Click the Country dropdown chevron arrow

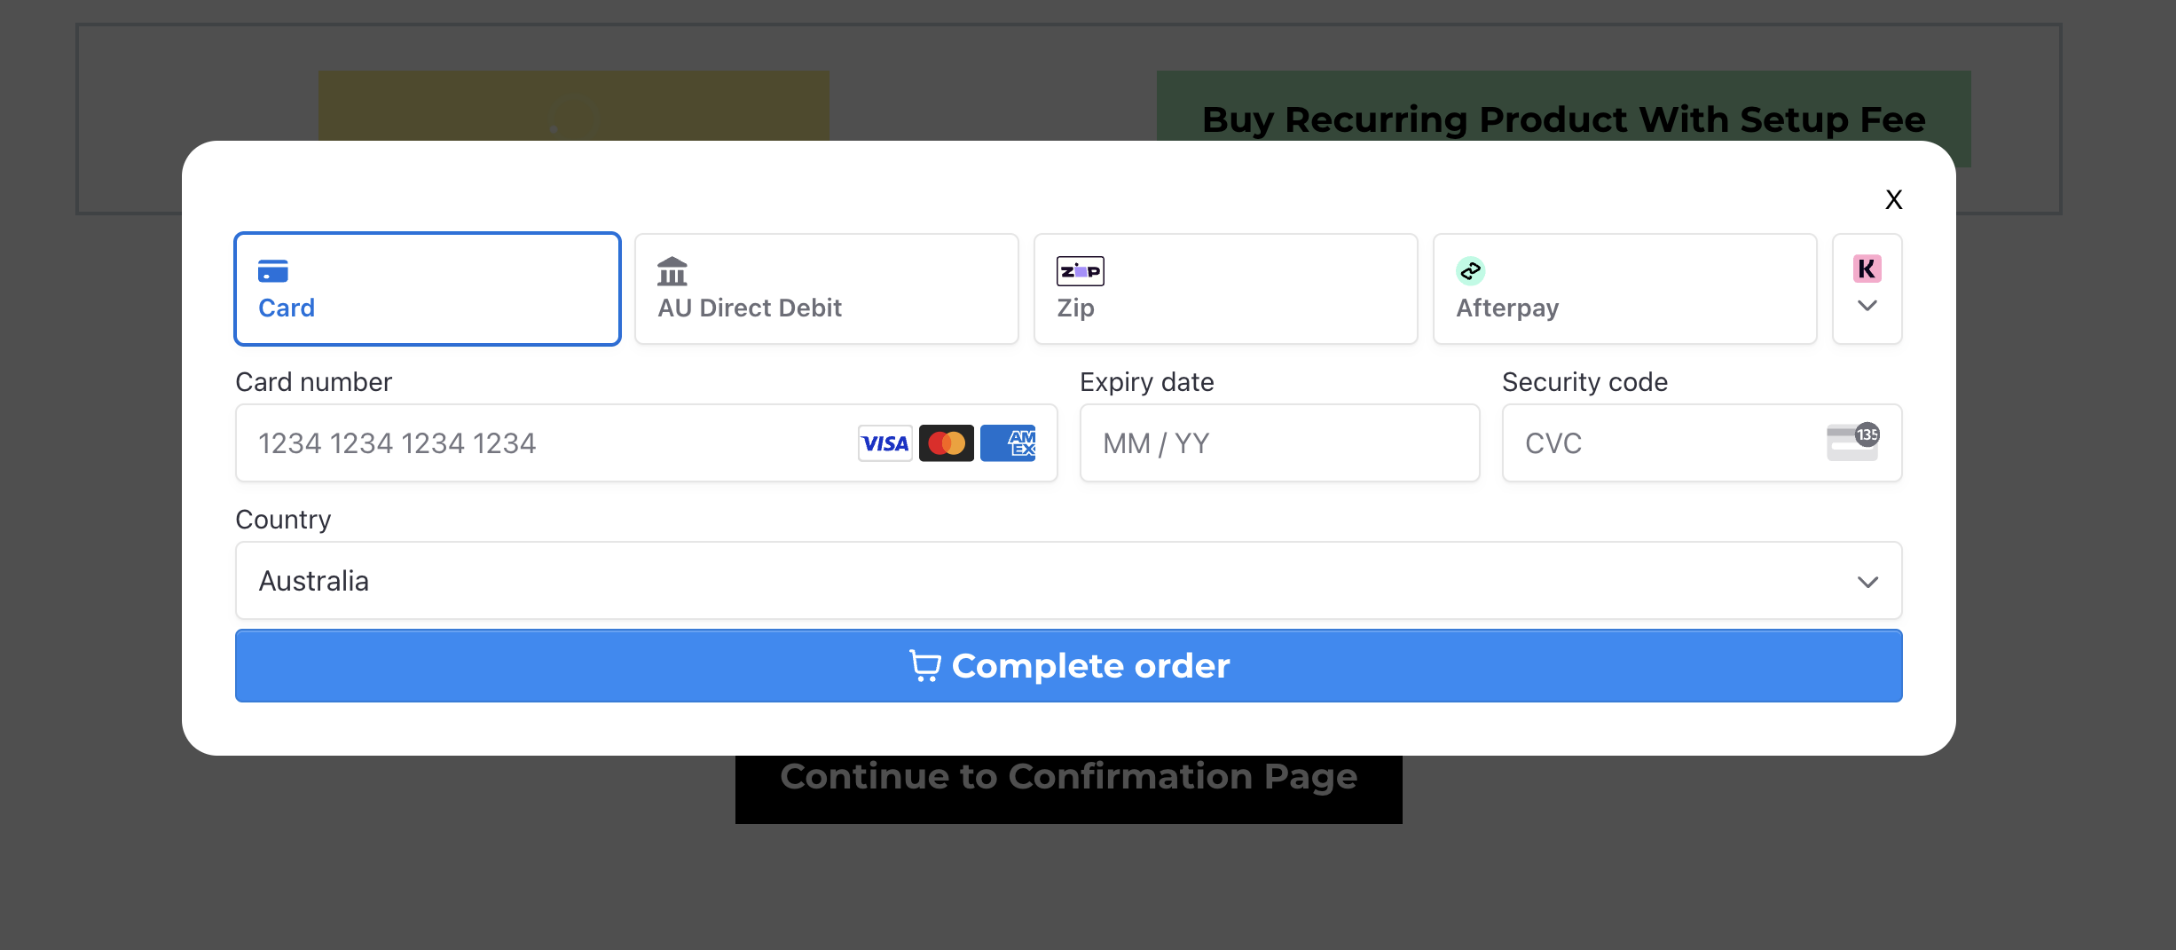click(1867, 582)
